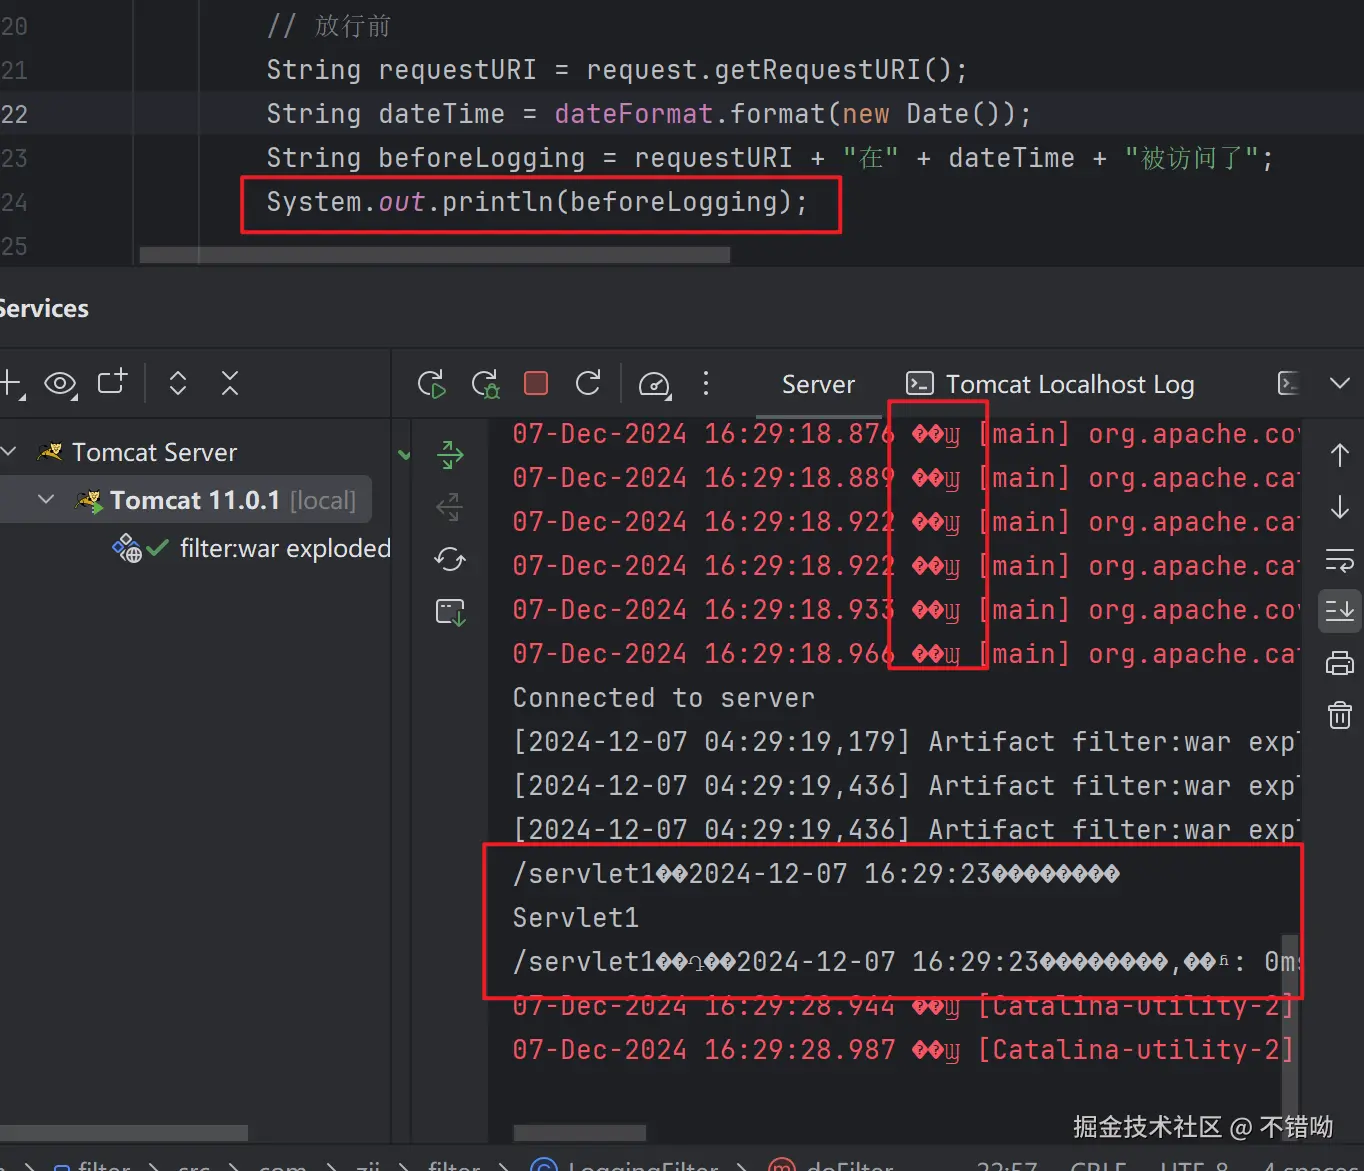This screenshot has height=1171, width=1364.
Task: Open the profiler gauge icon
Action: pyautogui.click(x=655, y=385)
